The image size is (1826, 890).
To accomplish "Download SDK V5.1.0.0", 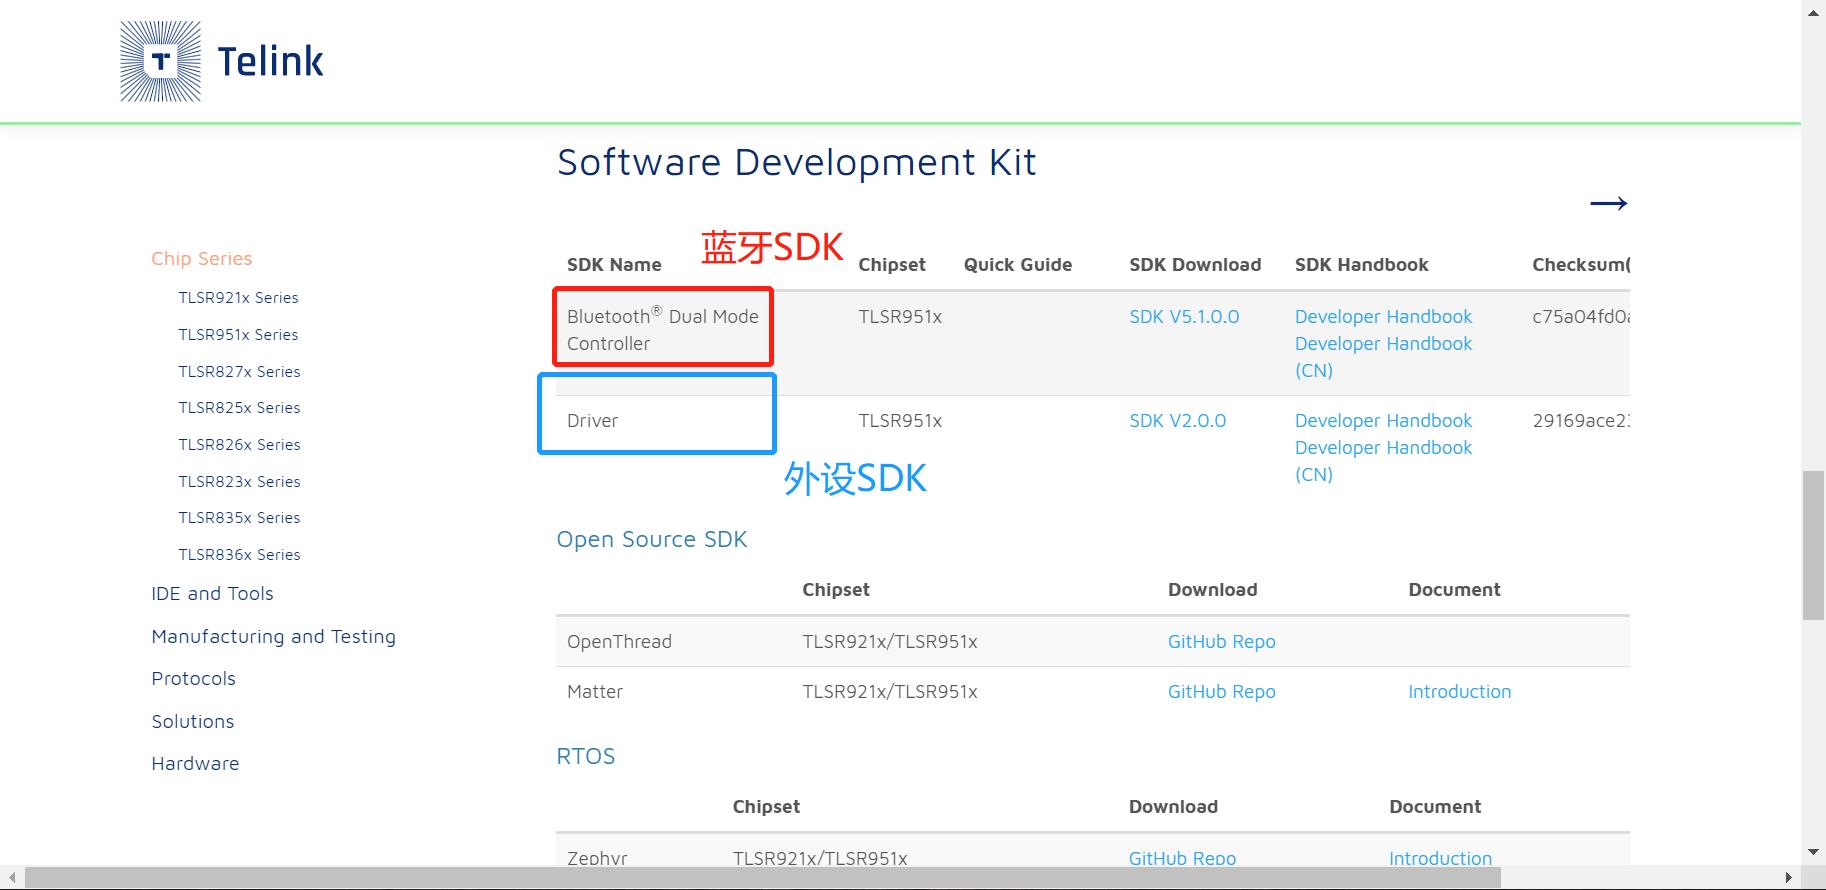I will [1184, 317].
